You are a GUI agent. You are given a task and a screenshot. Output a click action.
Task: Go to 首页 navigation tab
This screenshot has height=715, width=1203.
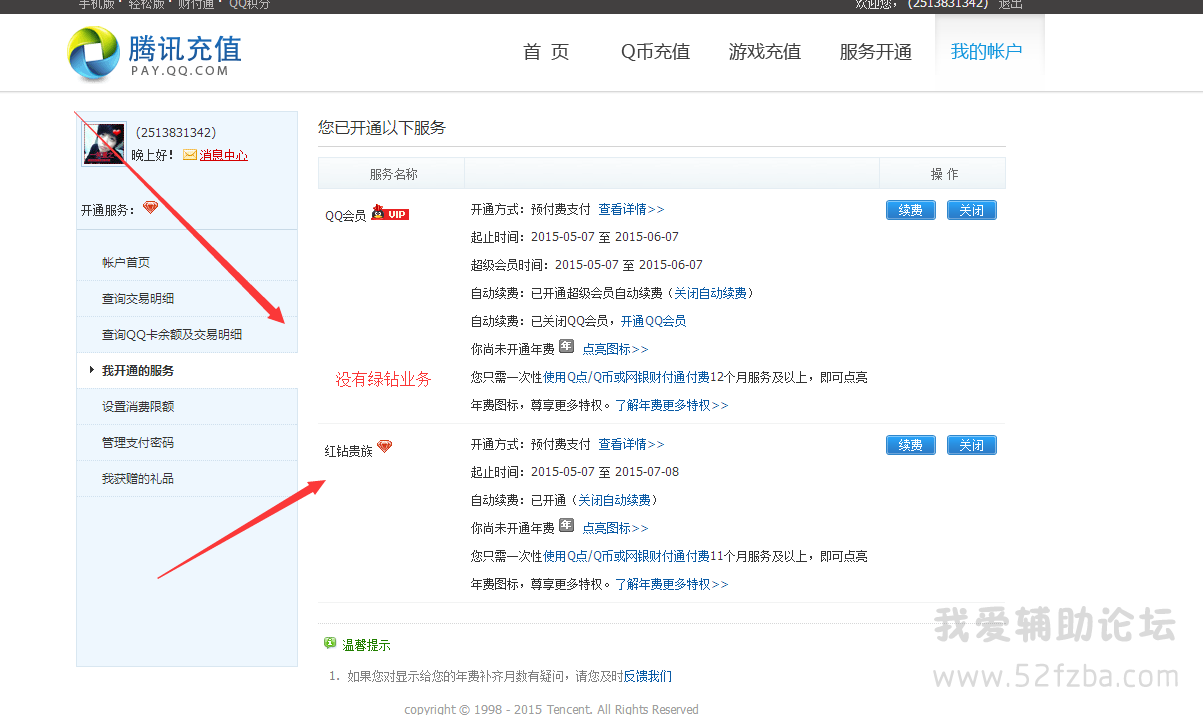(x=546, y=52)
